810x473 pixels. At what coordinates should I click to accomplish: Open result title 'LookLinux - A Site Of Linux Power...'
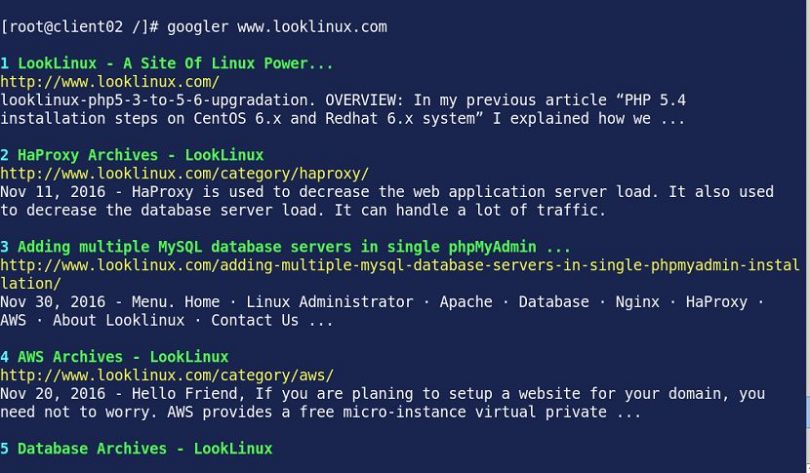pos(176,64)
